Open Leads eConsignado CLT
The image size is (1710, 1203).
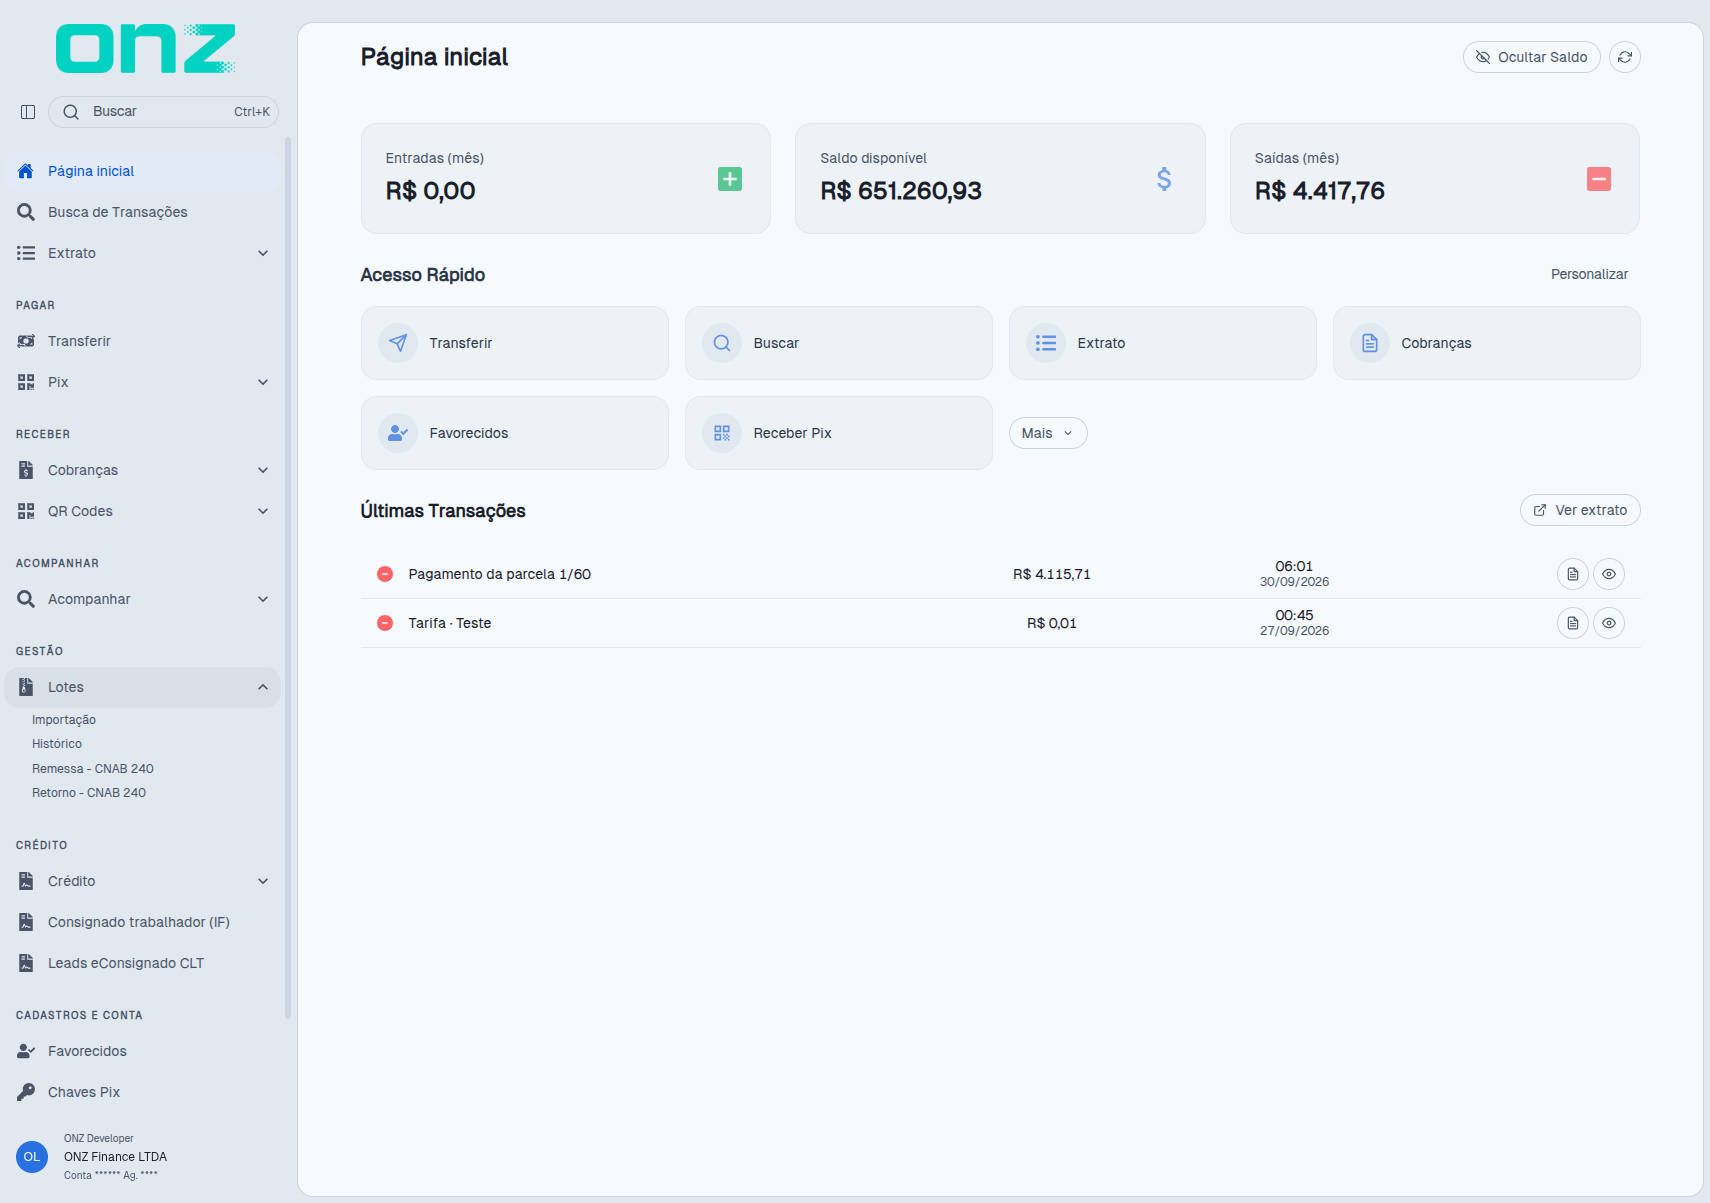pos(142,963)
